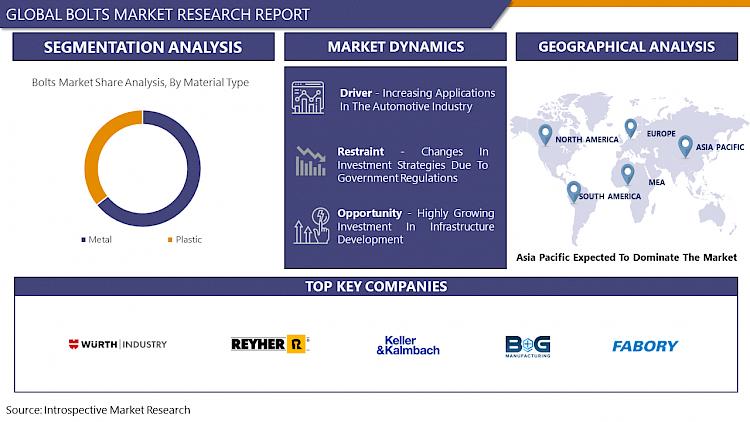Viewport: 750px width, 422px height.
Task: Select the Europe map pin
Action: click(630, 128)
